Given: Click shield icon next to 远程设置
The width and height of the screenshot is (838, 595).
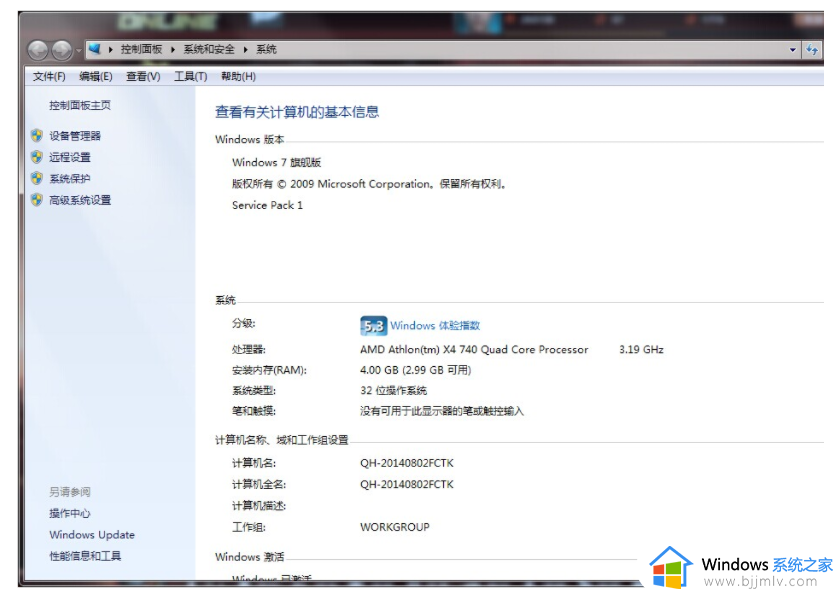Looking at the screenshot, I should tap(37, 157).
